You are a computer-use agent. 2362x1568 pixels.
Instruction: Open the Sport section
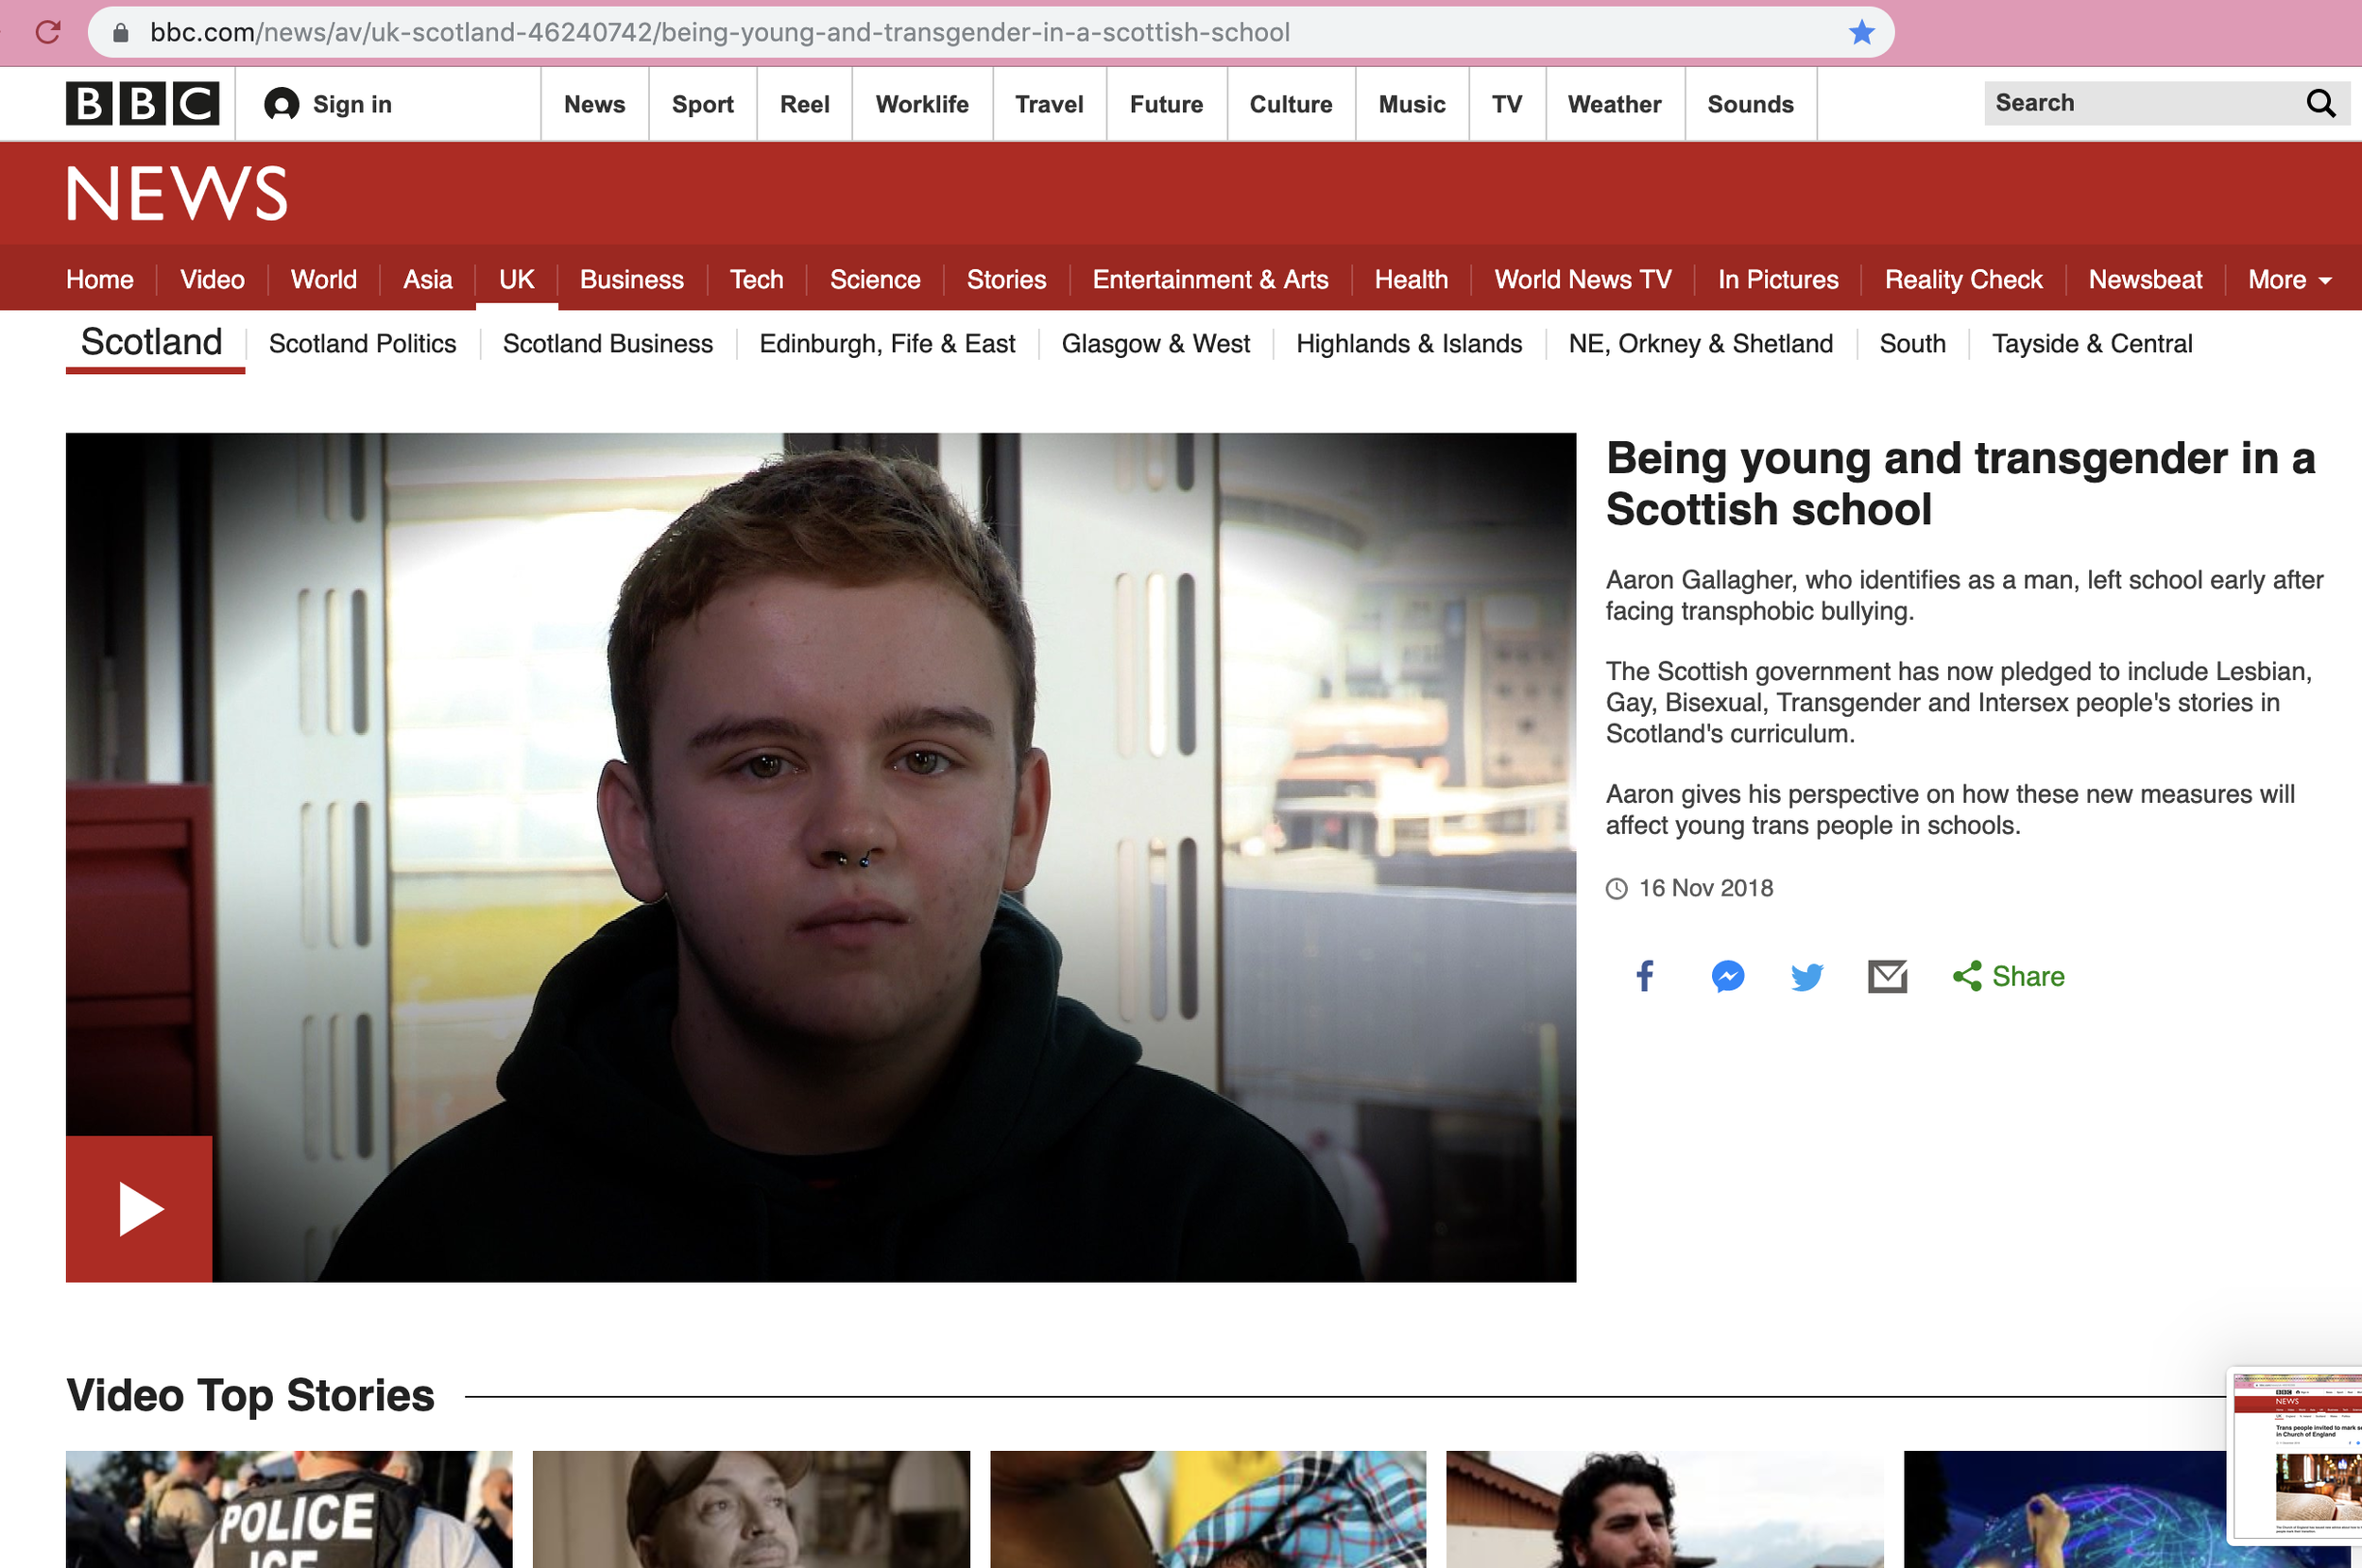click(703, 104)
